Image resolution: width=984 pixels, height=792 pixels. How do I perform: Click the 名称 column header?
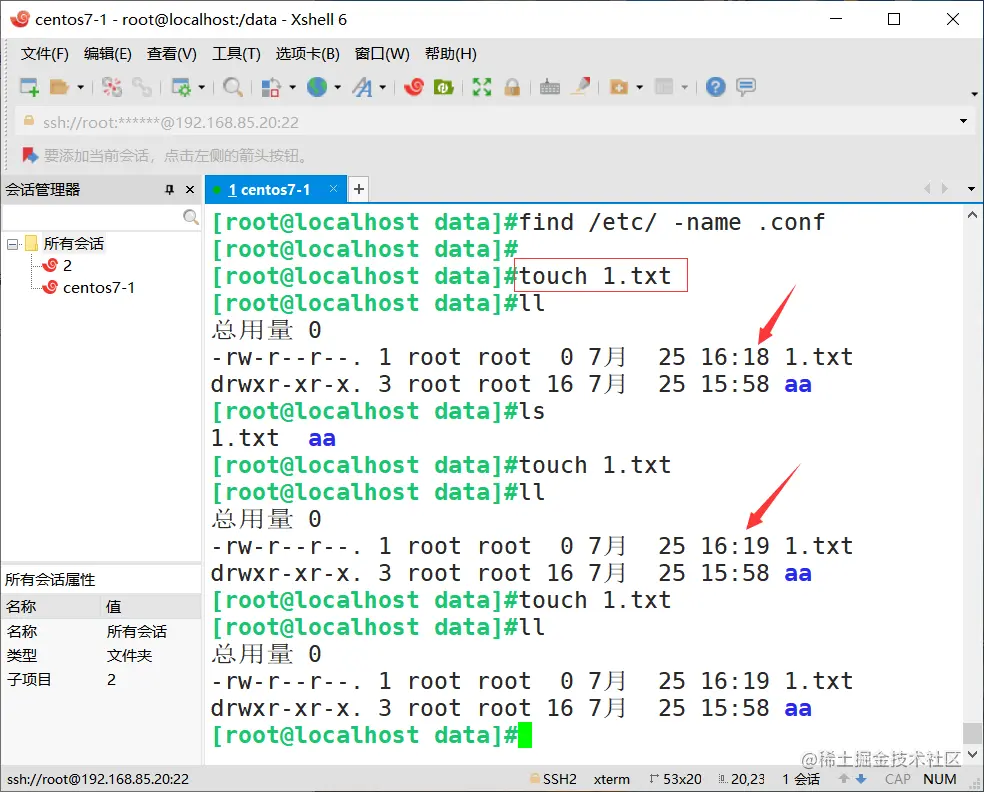51,606
